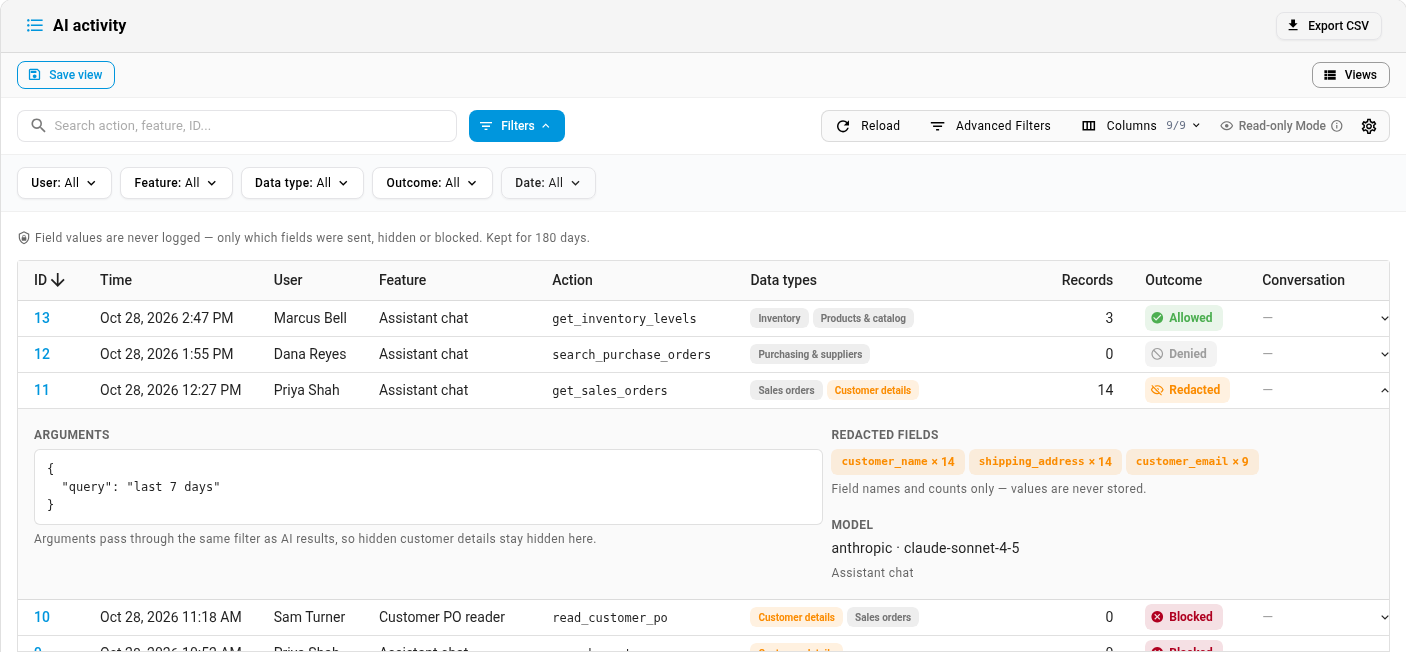Click the ID column sort arrow
This screenshot has height=652, width=1406.
[58, 280]
